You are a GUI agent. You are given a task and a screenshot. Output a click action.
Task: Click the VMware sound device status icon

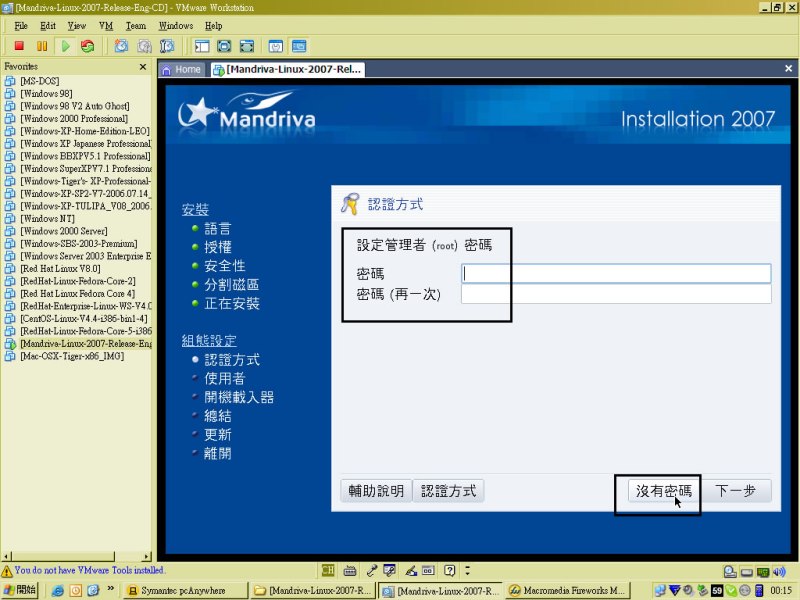[779, 571]
